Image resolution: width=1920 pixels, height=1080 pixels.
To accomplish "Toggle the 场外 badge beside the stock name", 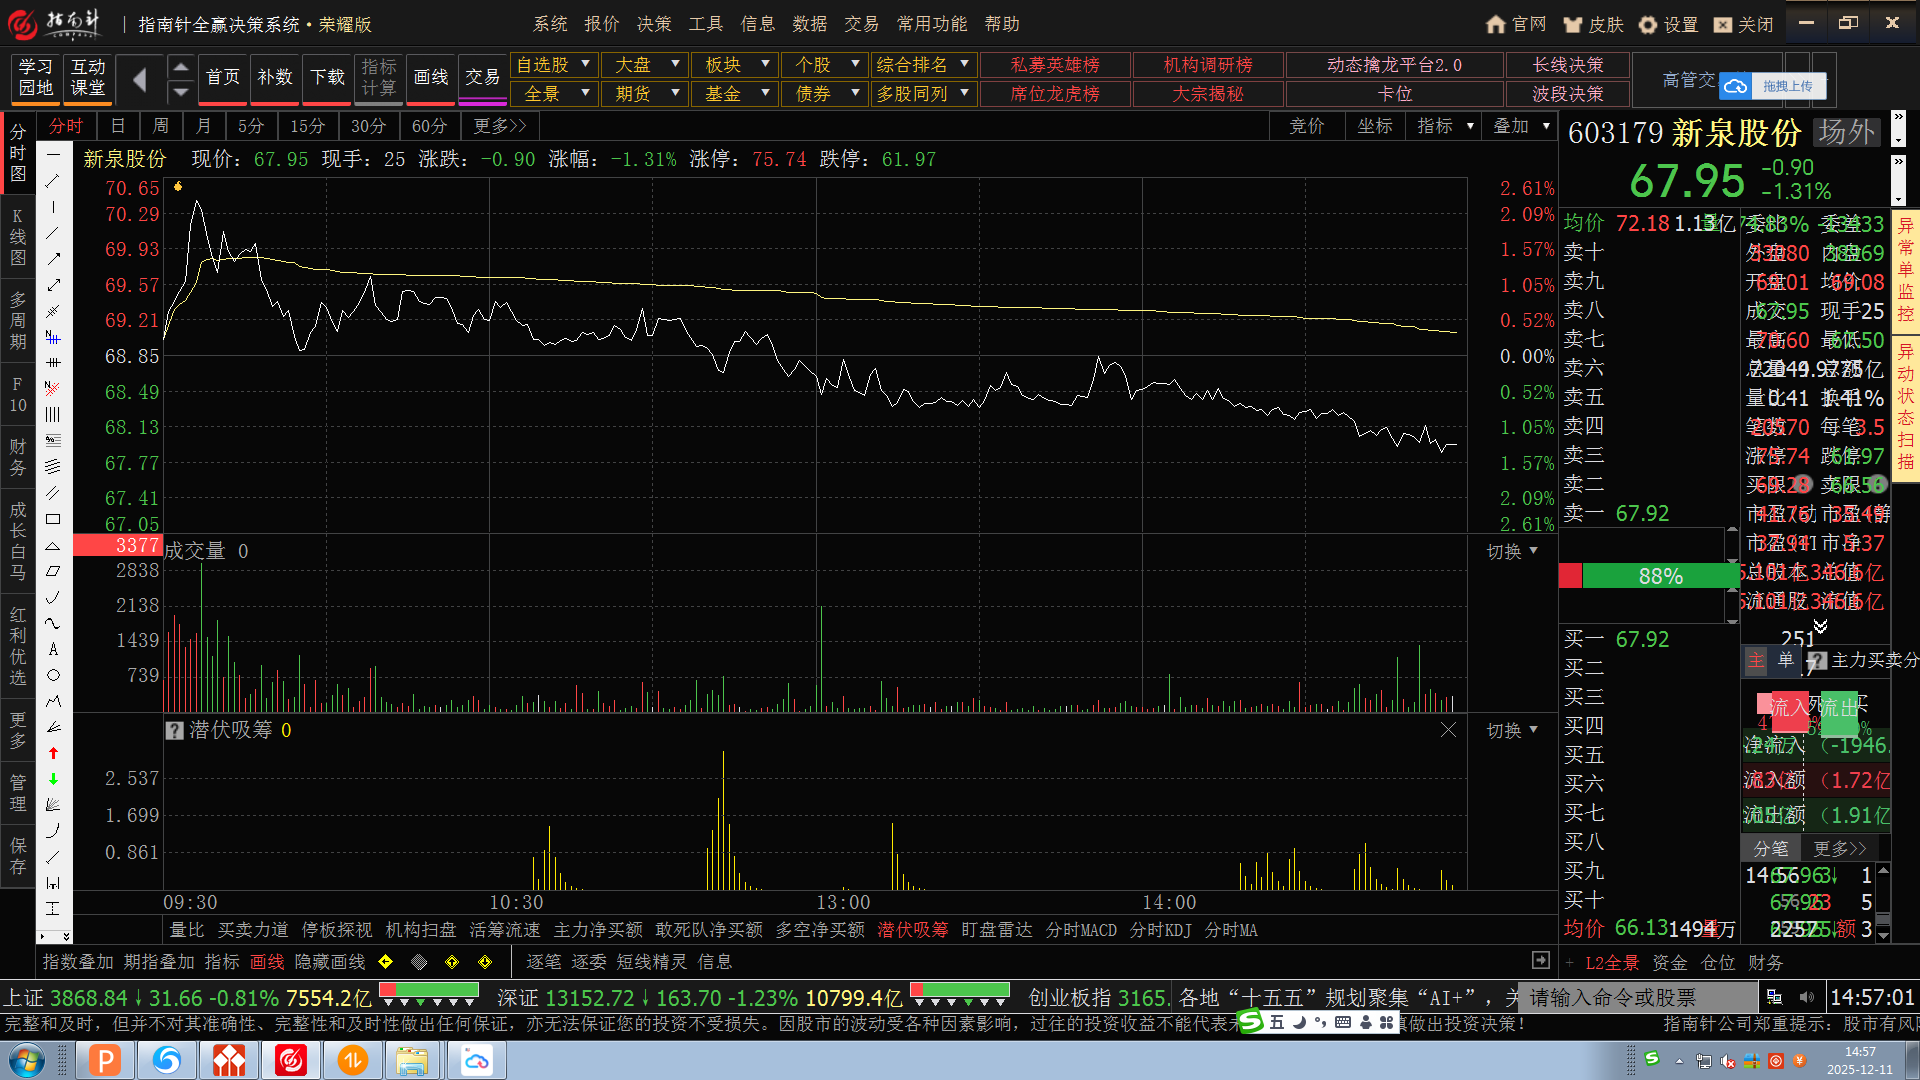I will 1848,132.
